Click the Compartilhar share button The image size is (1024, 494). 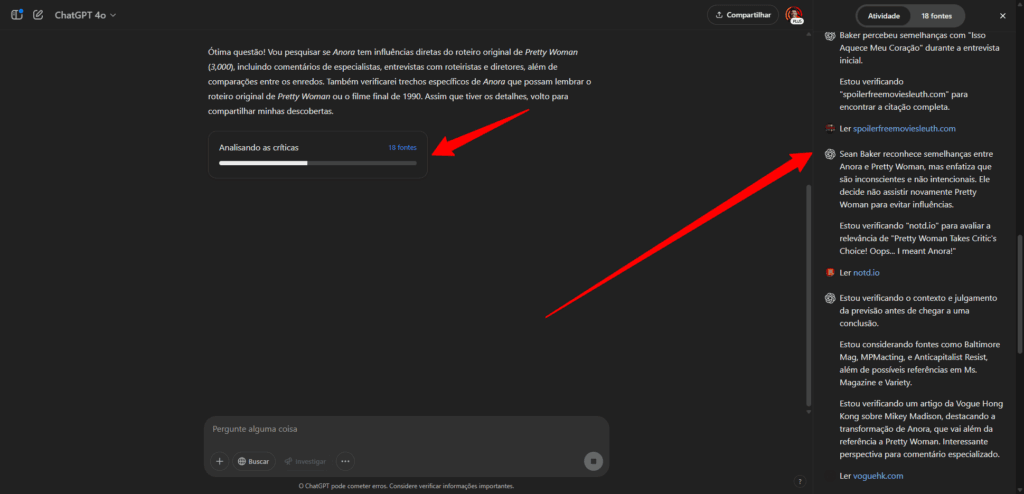(x=743, y=14)
